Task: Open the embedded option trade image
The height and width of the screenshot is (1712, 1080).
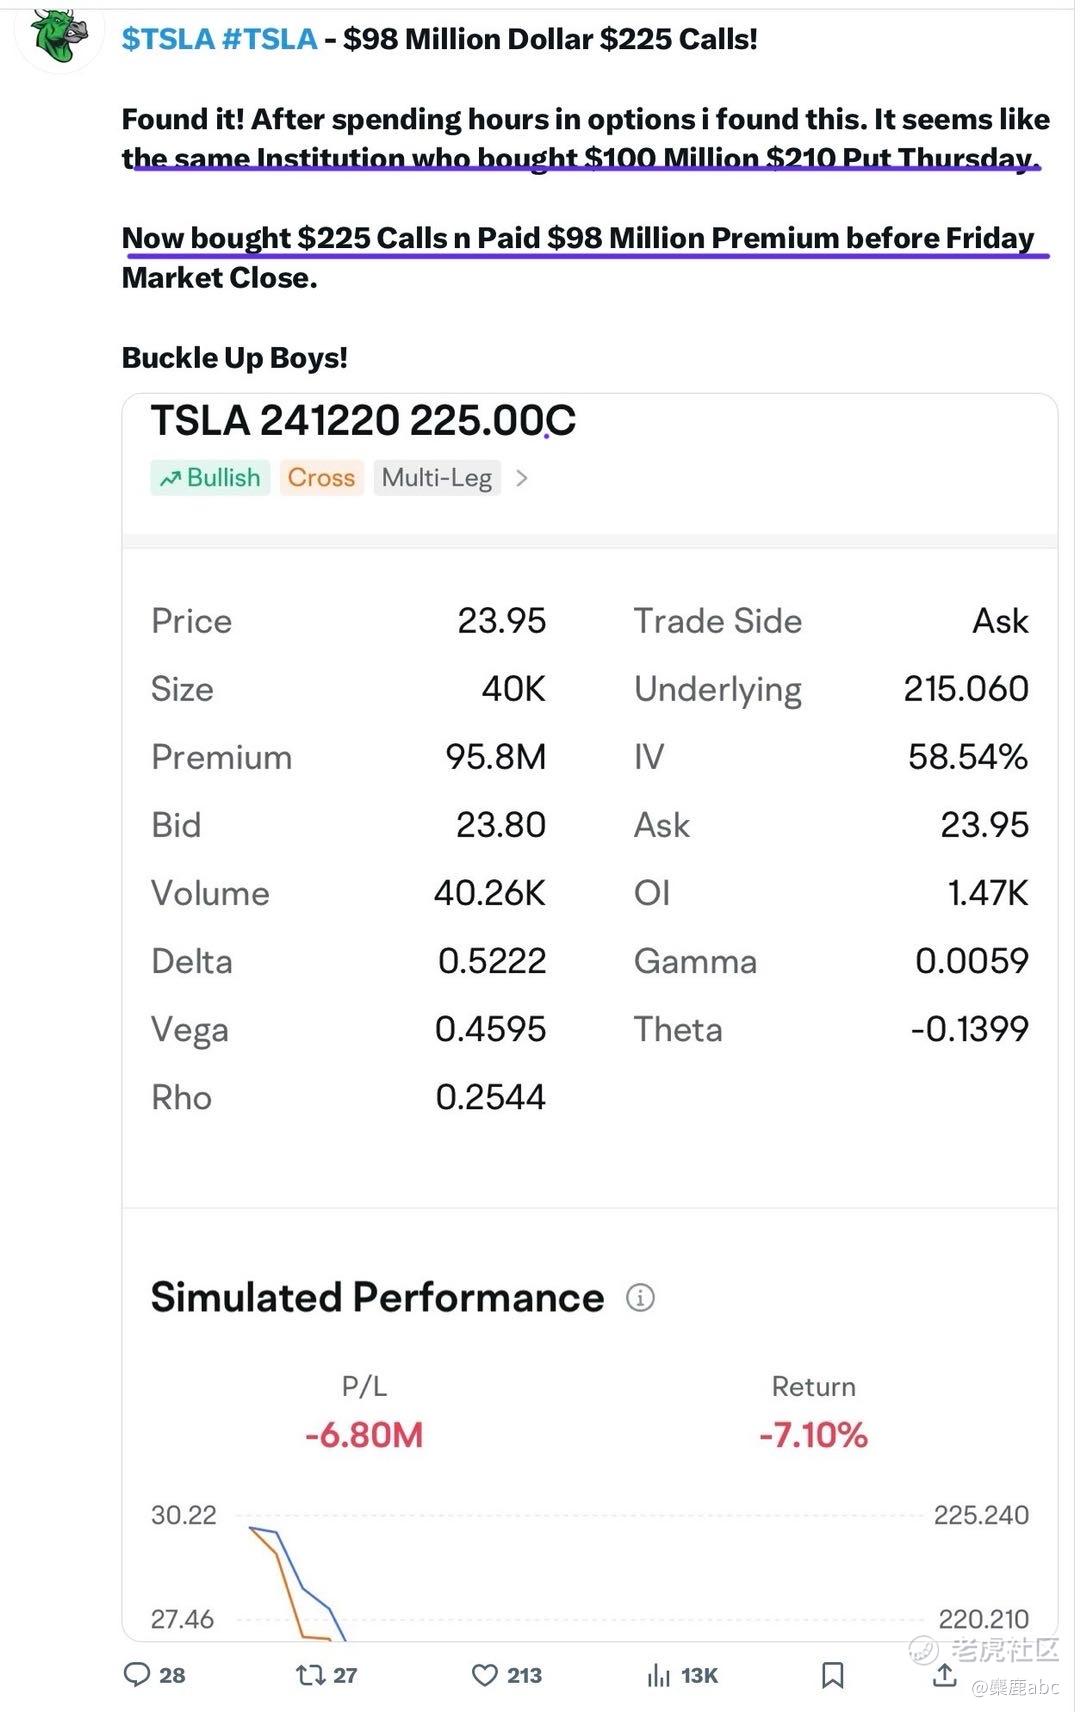Action: pyautogui.click(x=590, y=1017)
